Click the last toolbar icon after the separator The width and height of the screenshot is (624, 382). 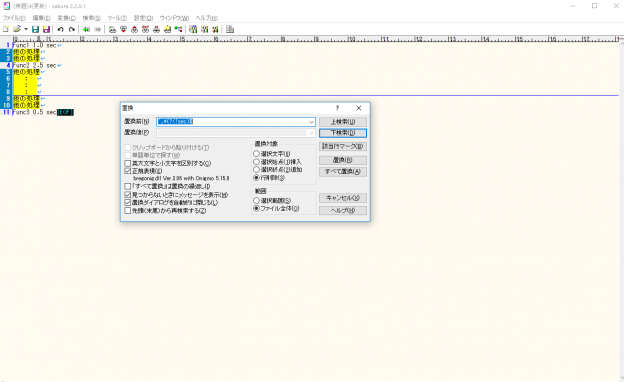tap(230, 29)
